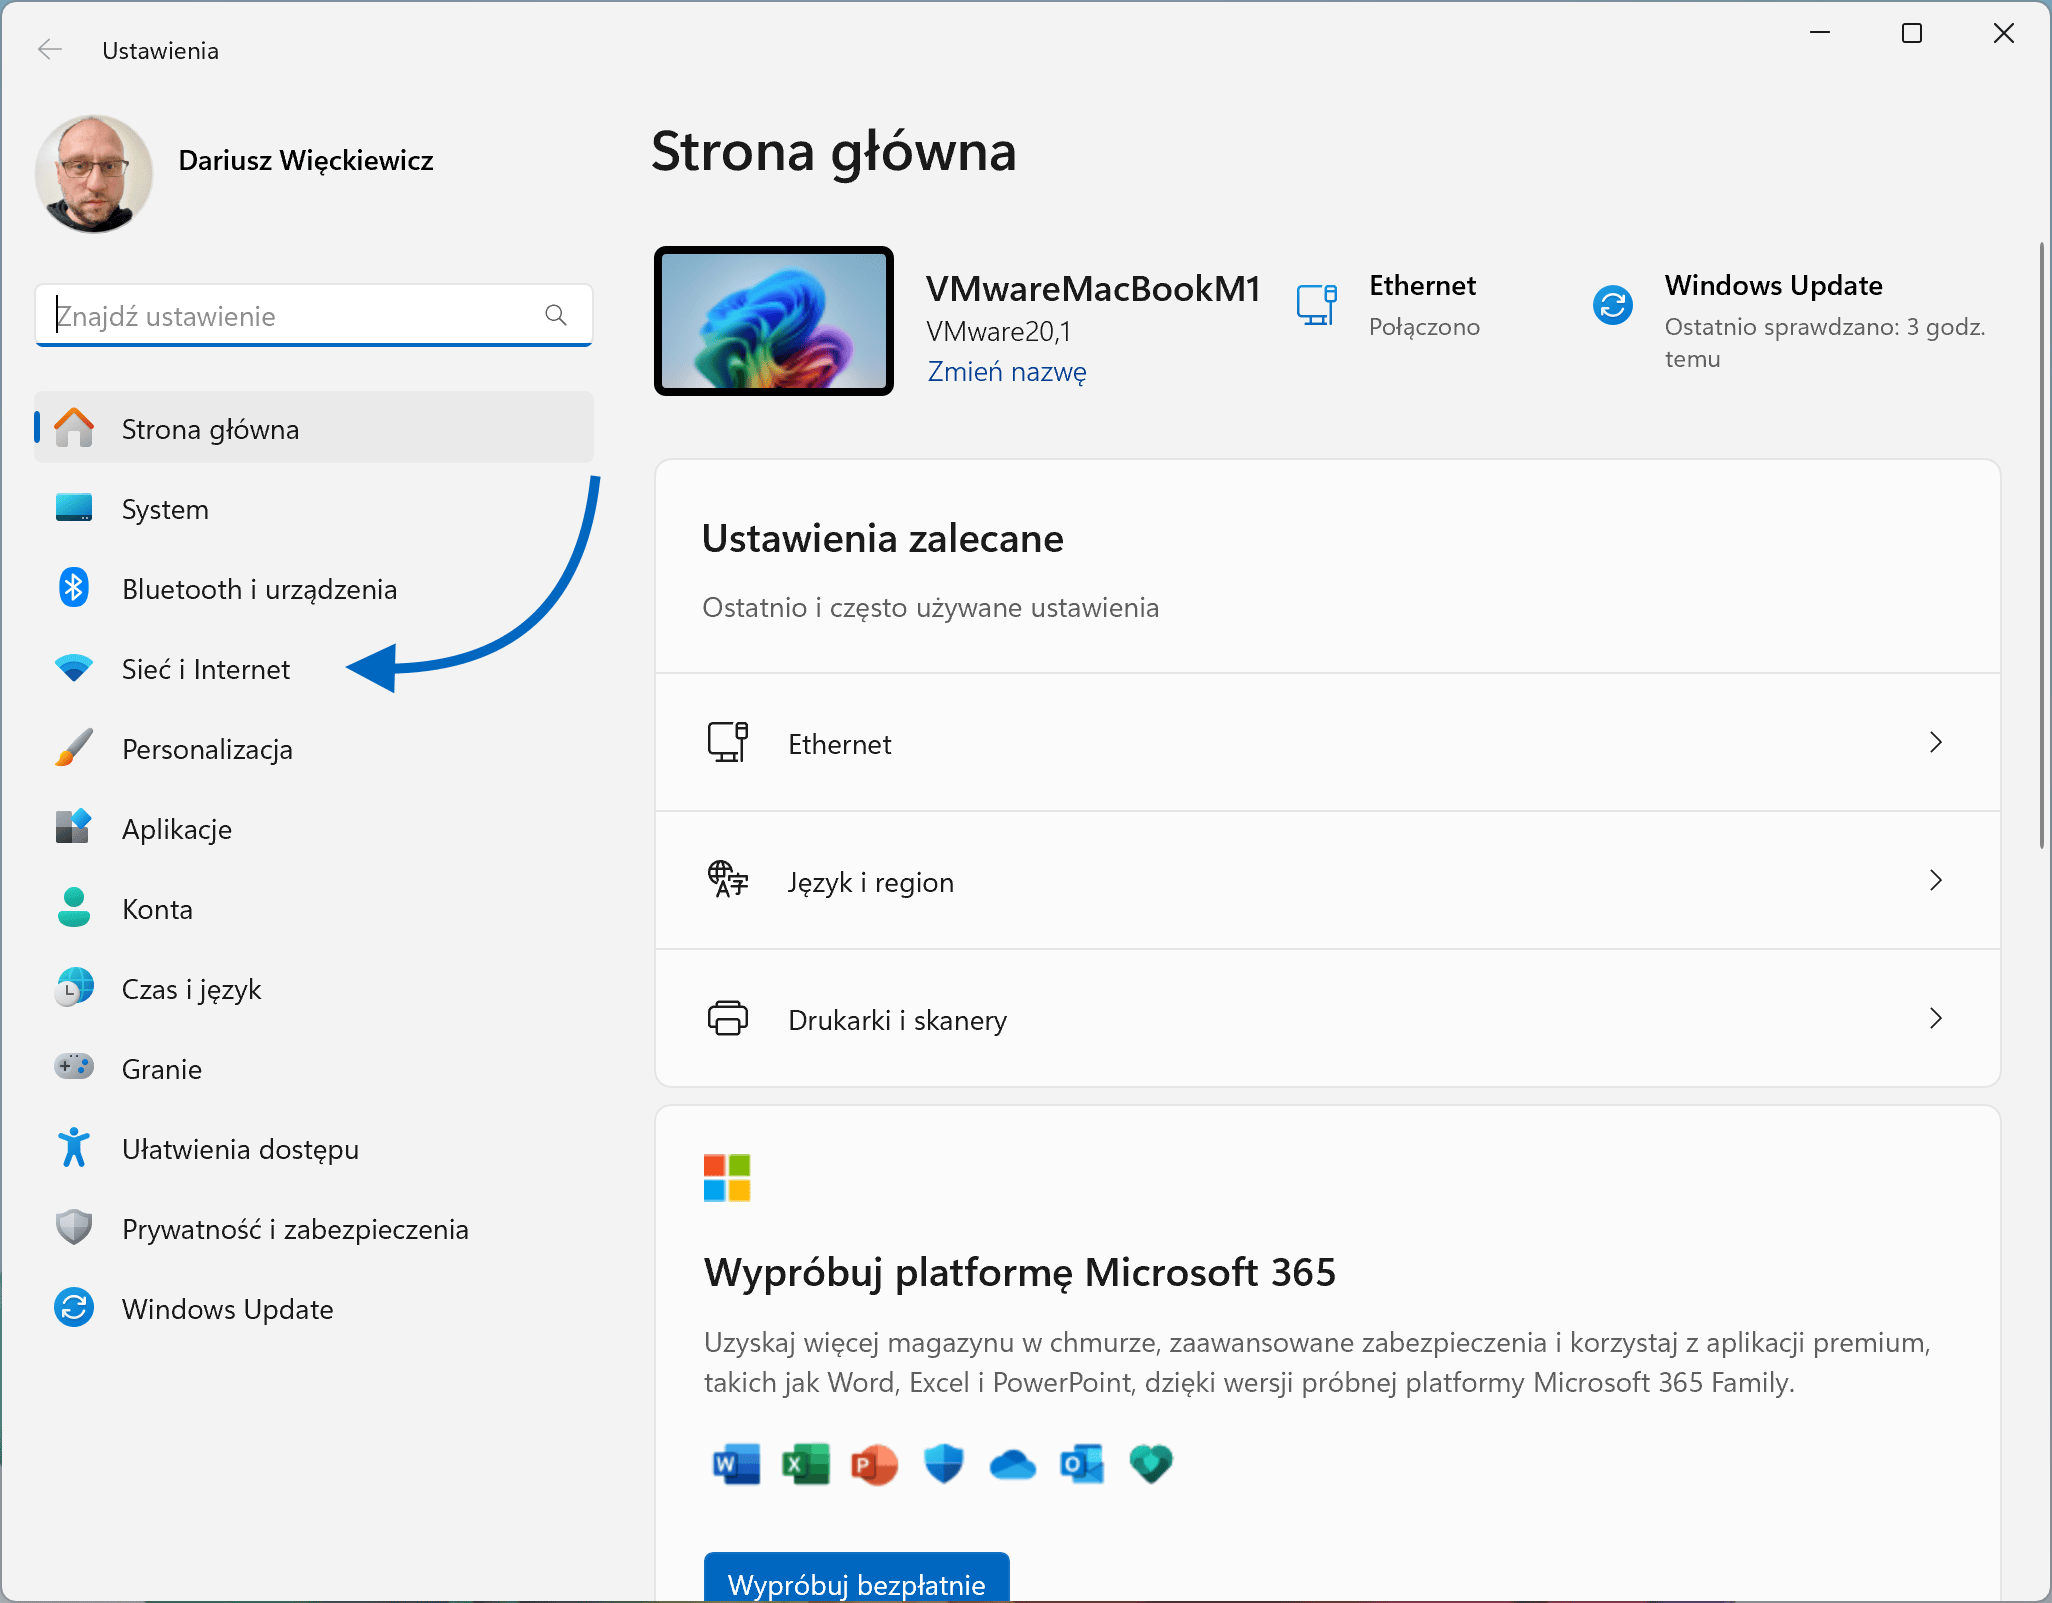The image size is (2052, 1603).
Task: Open the Strona główna sidebar item
Action: [x=314, y=428]
